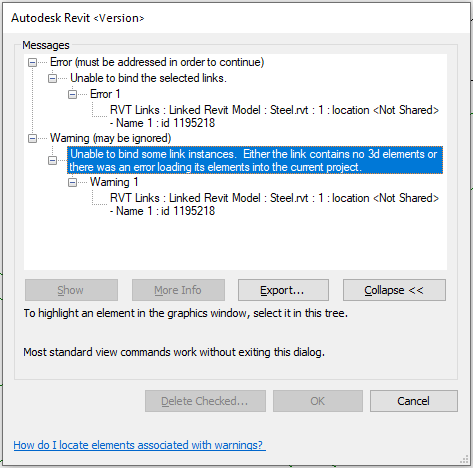Select Steel.rvt link entry under Error 1
473x468 pixels.
pos(274,117)
